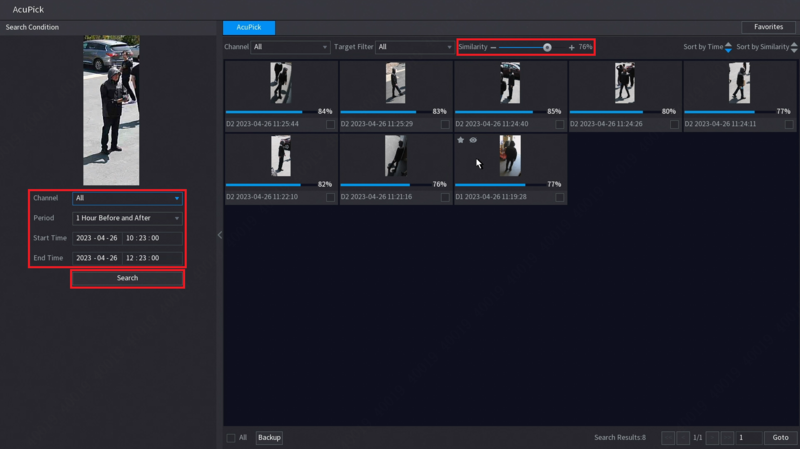The width and height of the screenshot is (800, 449).
Task: Expand the Target Filter dropdown
Action: [x=414, y=47]
